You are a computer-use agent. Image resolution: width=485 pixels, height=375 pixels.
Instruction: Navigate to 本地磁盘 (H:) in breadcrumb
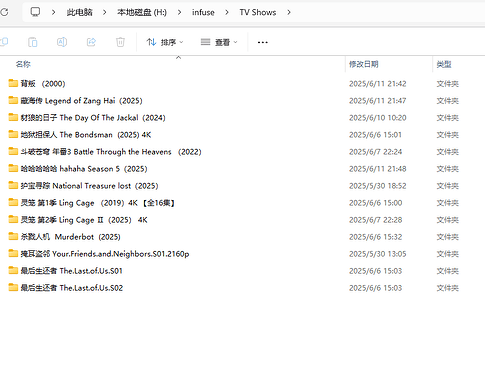pos(142,12)
